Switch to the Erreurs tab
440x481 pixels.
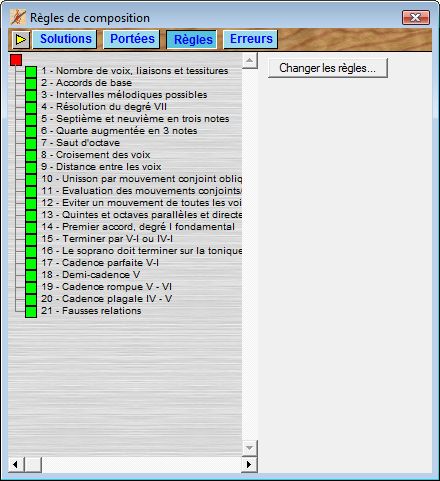[x=251, y=39]
